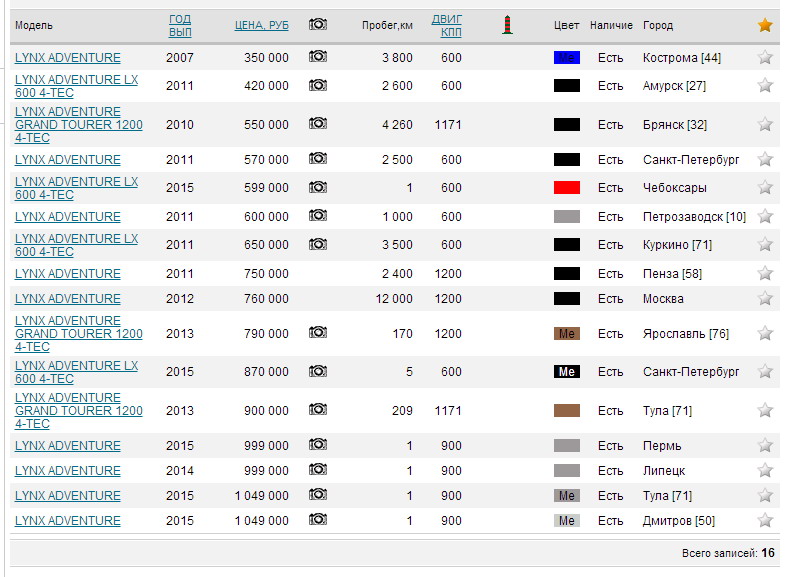Star the Амурск [27] listing
Screen dimensions: 801x577
765,85
